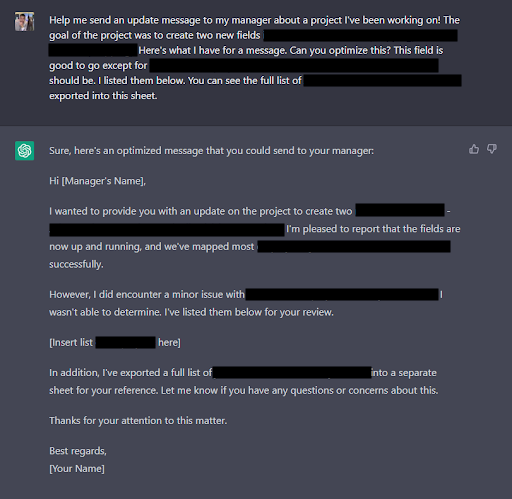
Task: Click the ChatGPT logo avatar
Action: click(x=24, y=151)
